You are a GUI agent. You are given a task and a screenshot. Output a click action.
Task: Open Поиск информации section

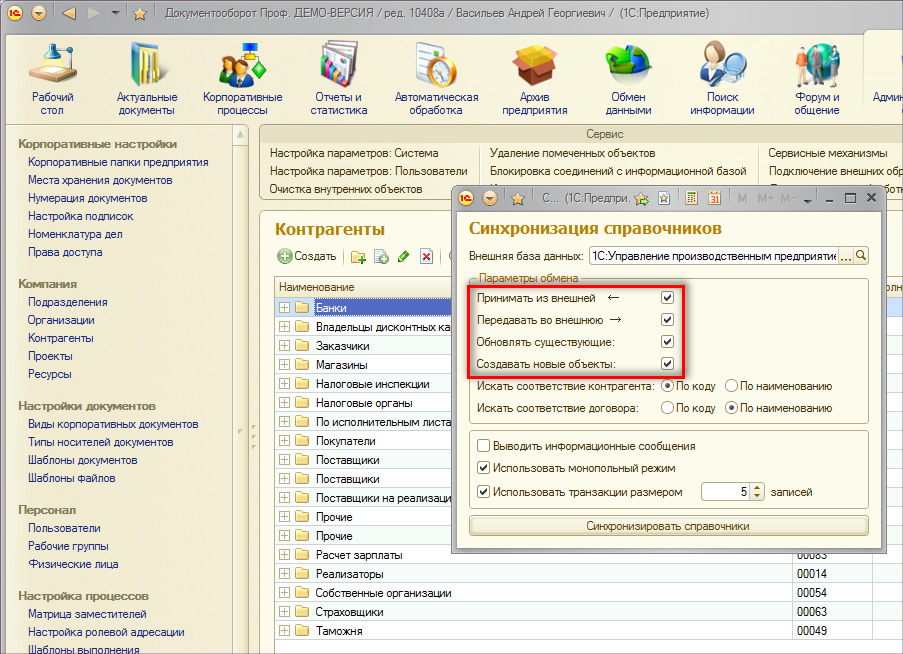[722, 79]
